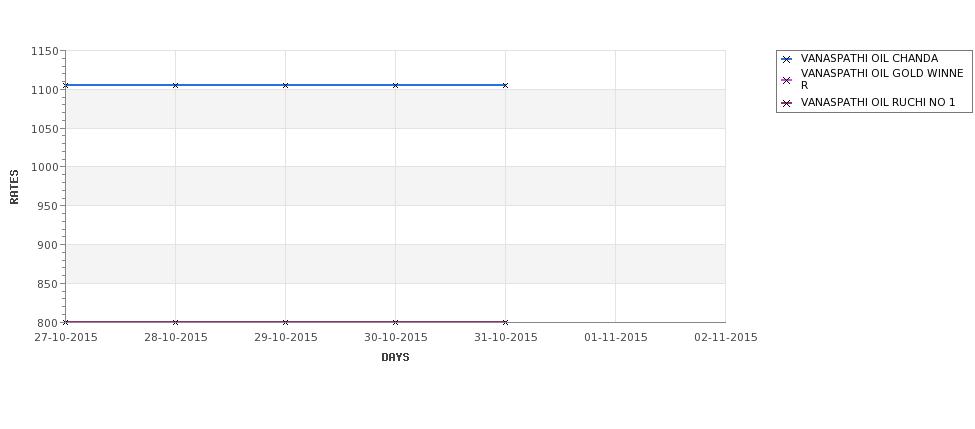
Task: Click the bottom line marker at 31-10-2015
Action: click(506, 322)
